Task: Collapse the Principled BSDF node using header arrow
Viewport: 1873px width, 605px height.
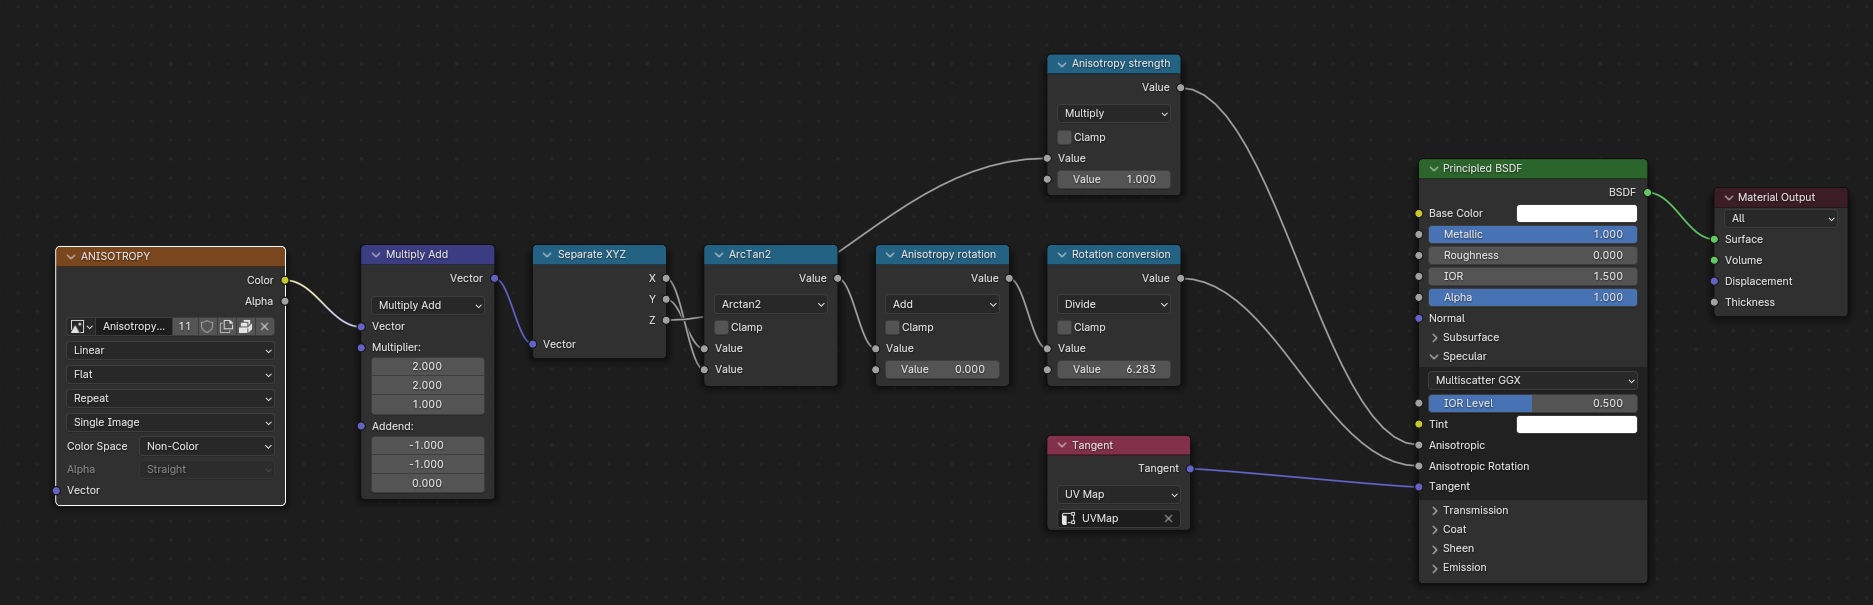Action: [1434, 169]
